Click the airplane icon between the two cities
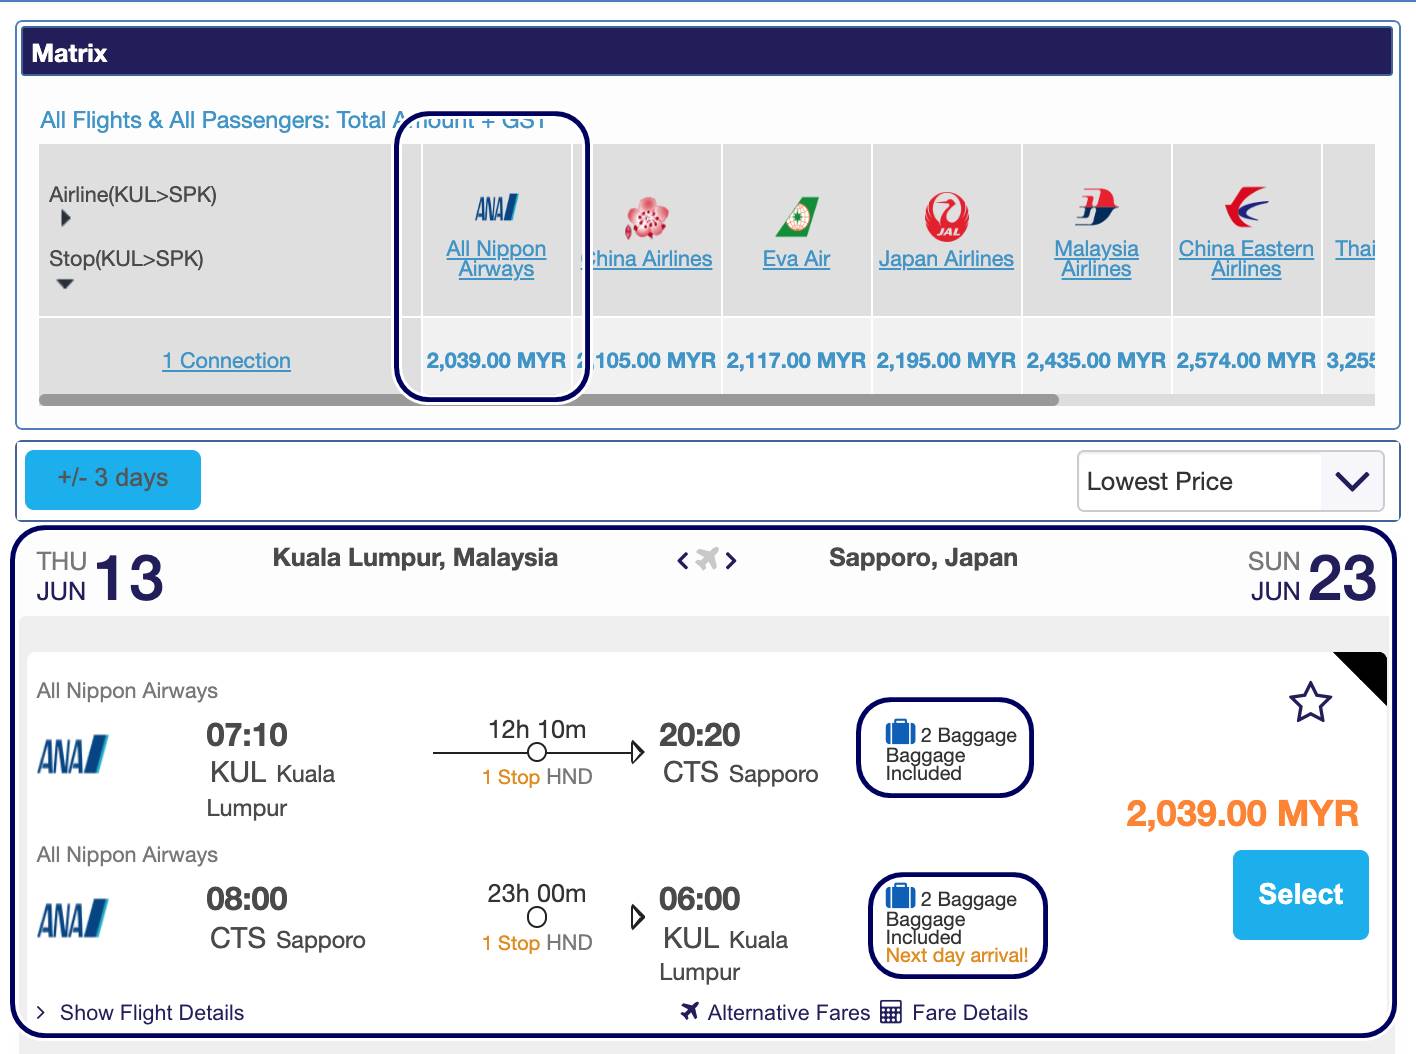The image size is (1416, 1054). 707,559
